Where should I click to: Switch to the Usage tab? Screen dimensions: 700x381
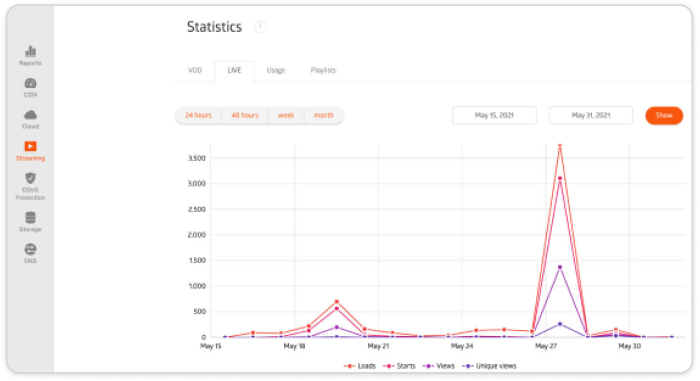pyautogui.click(x=276, y=71)
